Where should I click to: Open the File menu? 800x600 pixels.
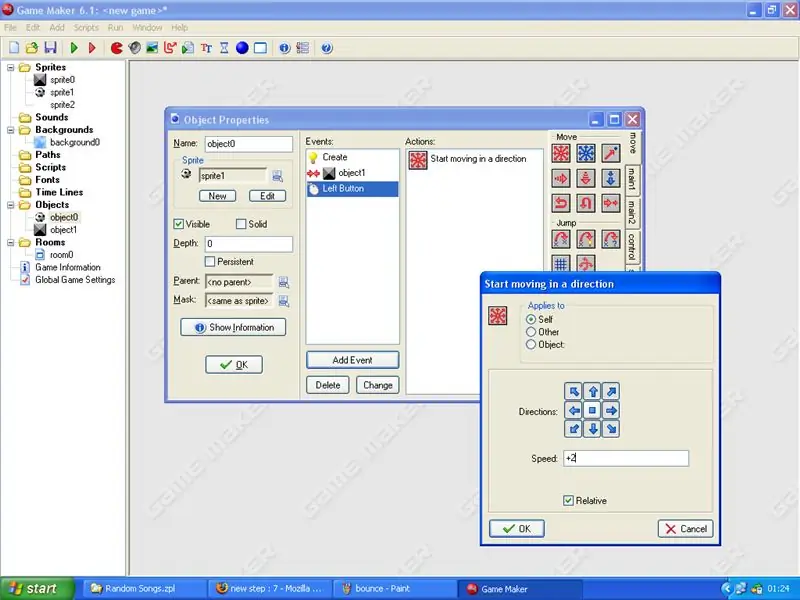tap(10, 28)
